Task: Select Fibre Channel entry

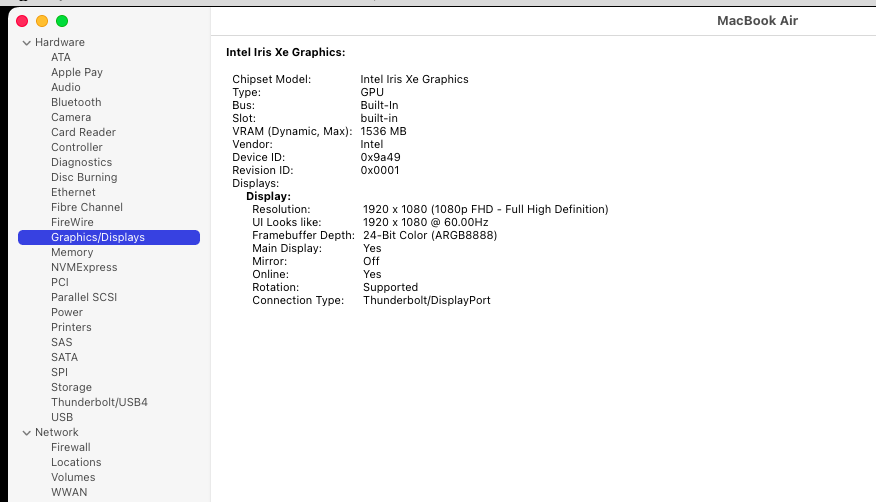Action: [87, 207]
